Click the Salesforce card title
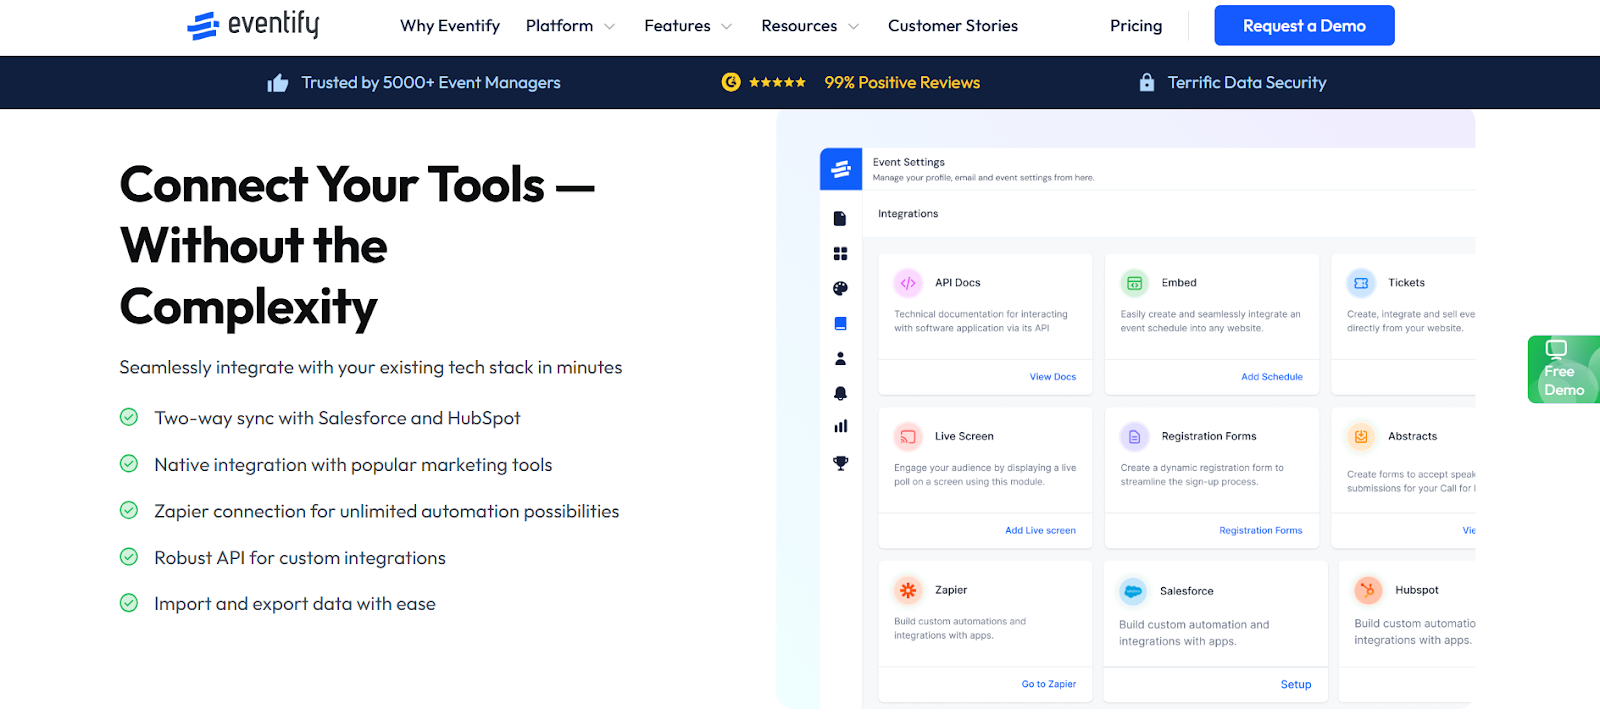 pyautogui.click(x=1187, y=591)
